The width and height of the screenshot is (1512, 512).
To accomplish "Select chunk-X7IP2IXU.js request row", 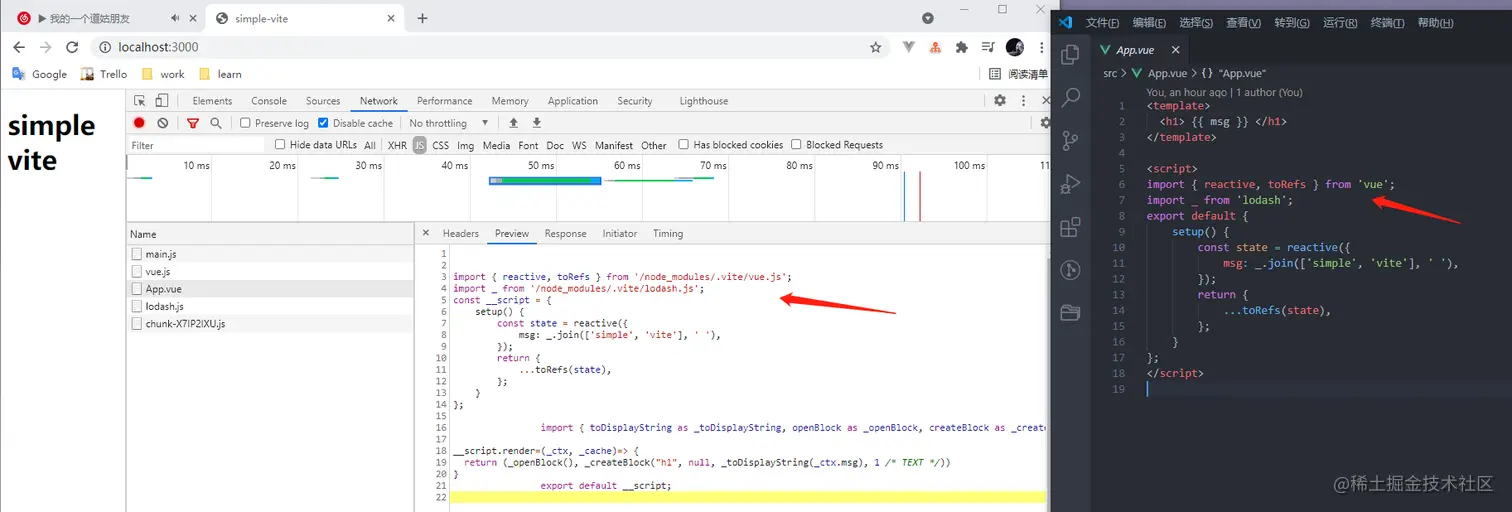I will coord(270,324).
